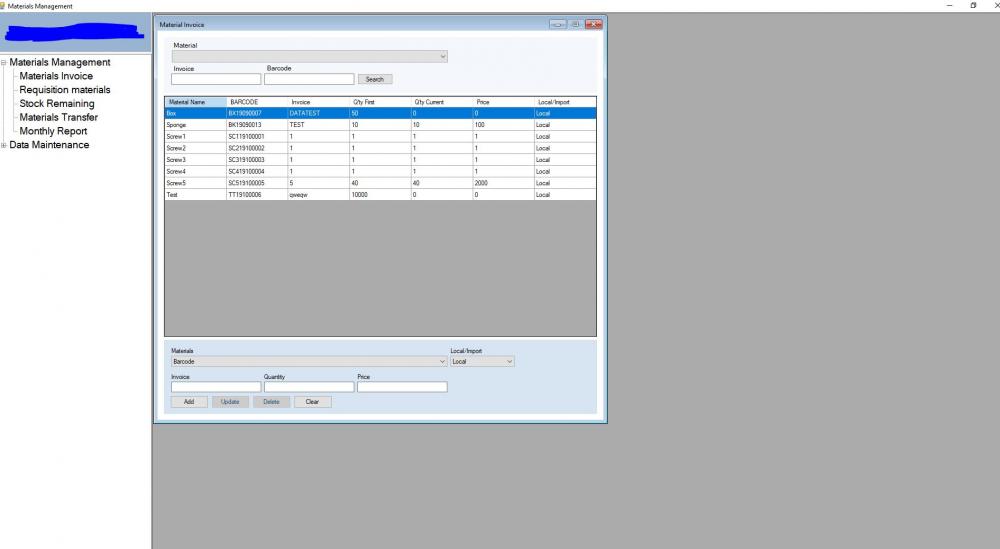The width and height of the screenshot is (1000, 549).
Task: Select the Sponge row in the table
Action: click(195, 125)
